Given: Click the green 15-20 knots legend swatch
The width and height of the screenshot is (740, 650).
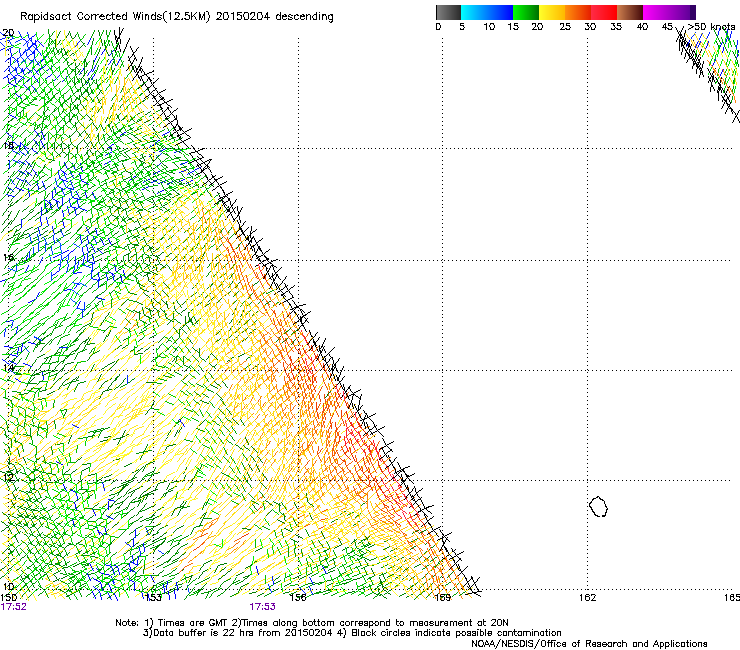Looking at the screenshot, I should pos(526,12).
